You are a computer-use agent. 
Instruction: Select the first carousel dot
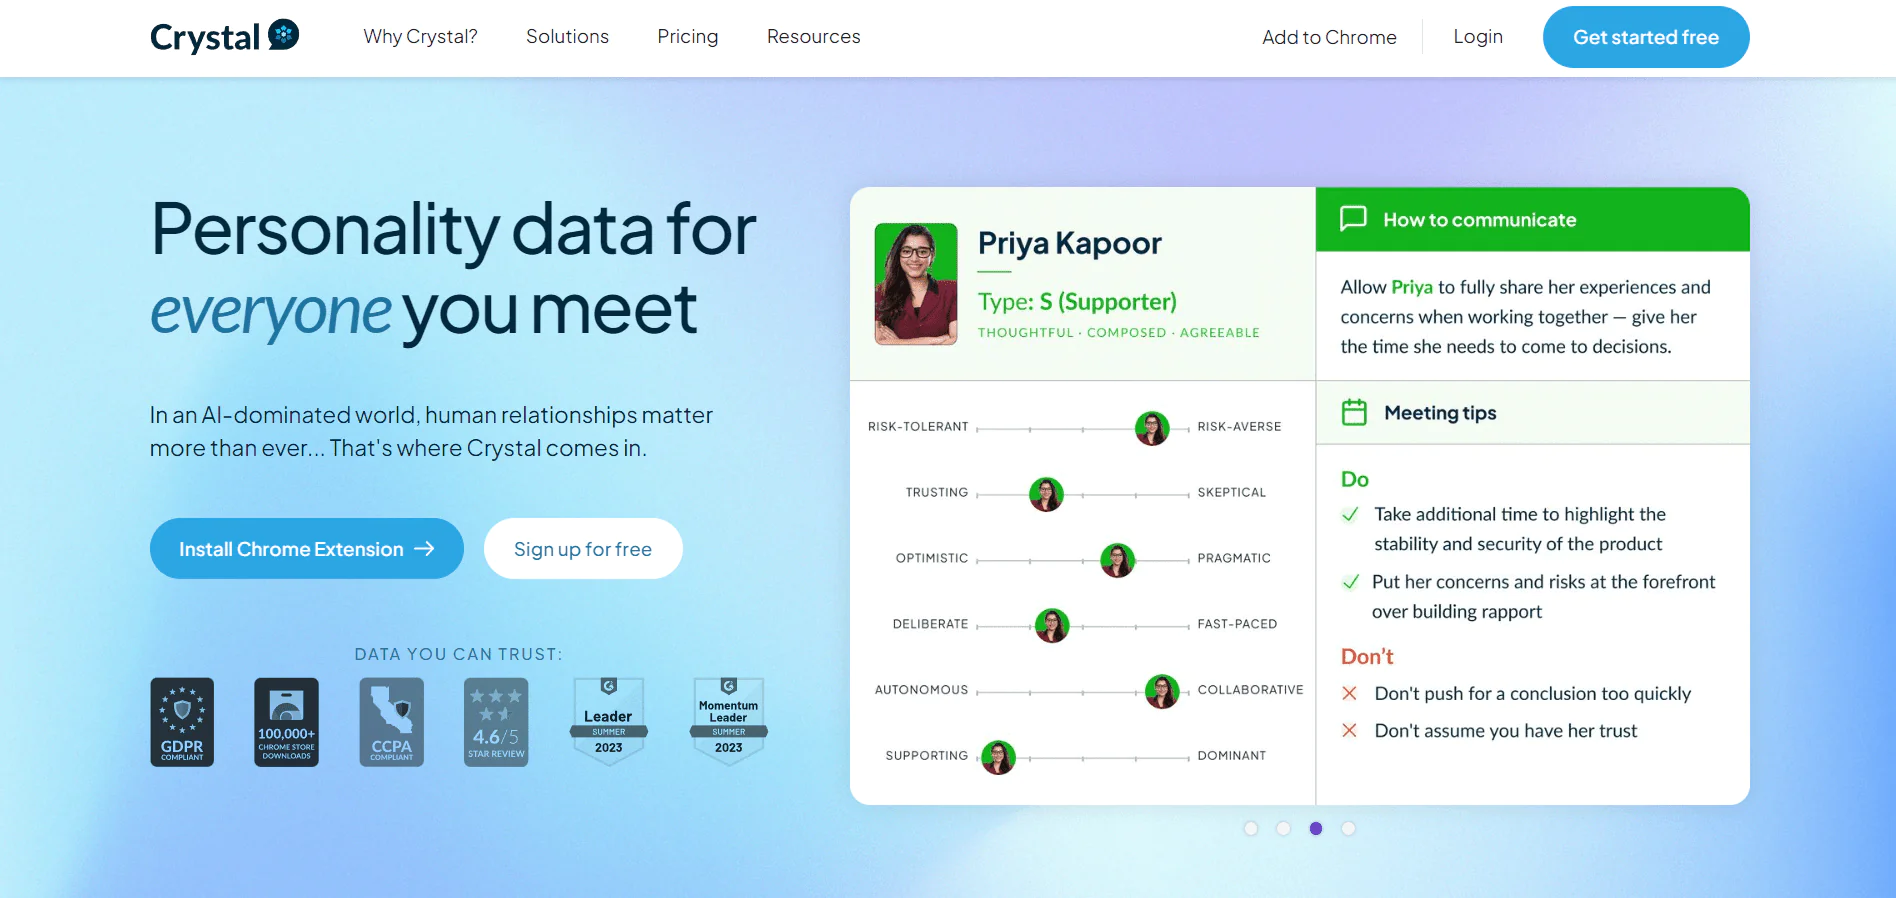pos(1251,828)
